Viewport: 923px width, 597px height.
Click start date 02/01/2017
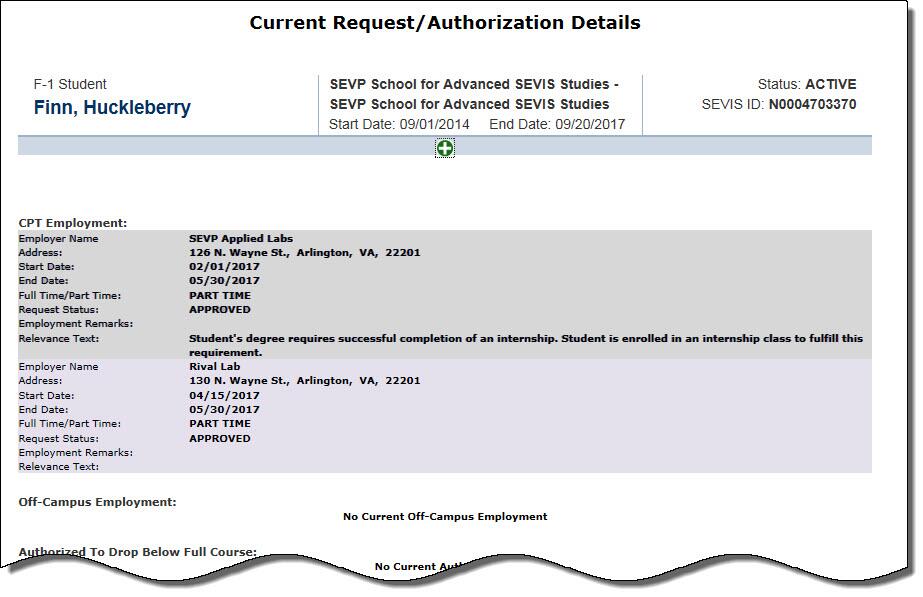coord(224,267)
